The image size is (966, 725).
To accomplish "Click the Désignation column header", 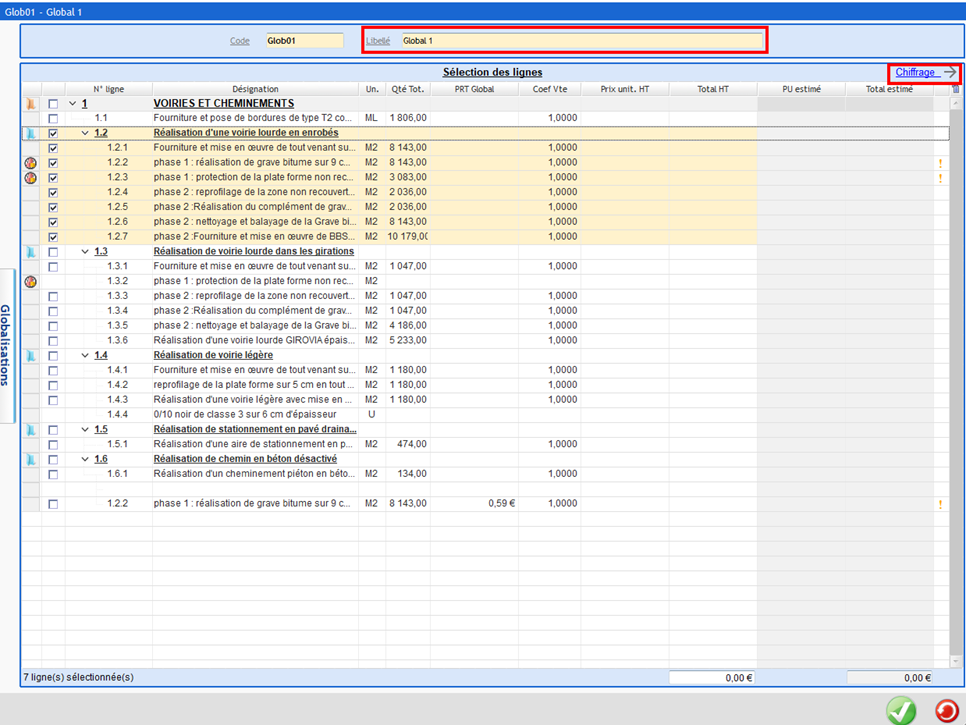I will pos(255,89).
